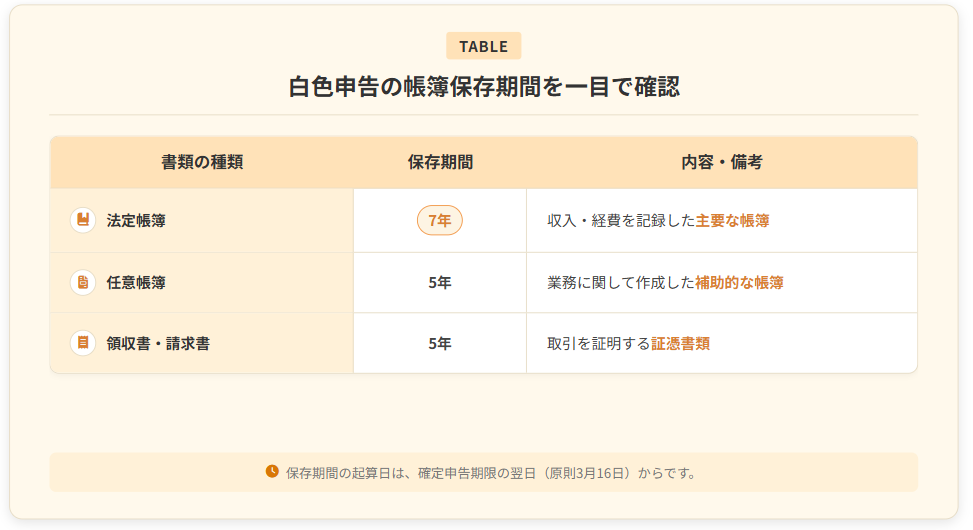Click the 7年 pill badge
973x530 pixels.
[439, 220]
